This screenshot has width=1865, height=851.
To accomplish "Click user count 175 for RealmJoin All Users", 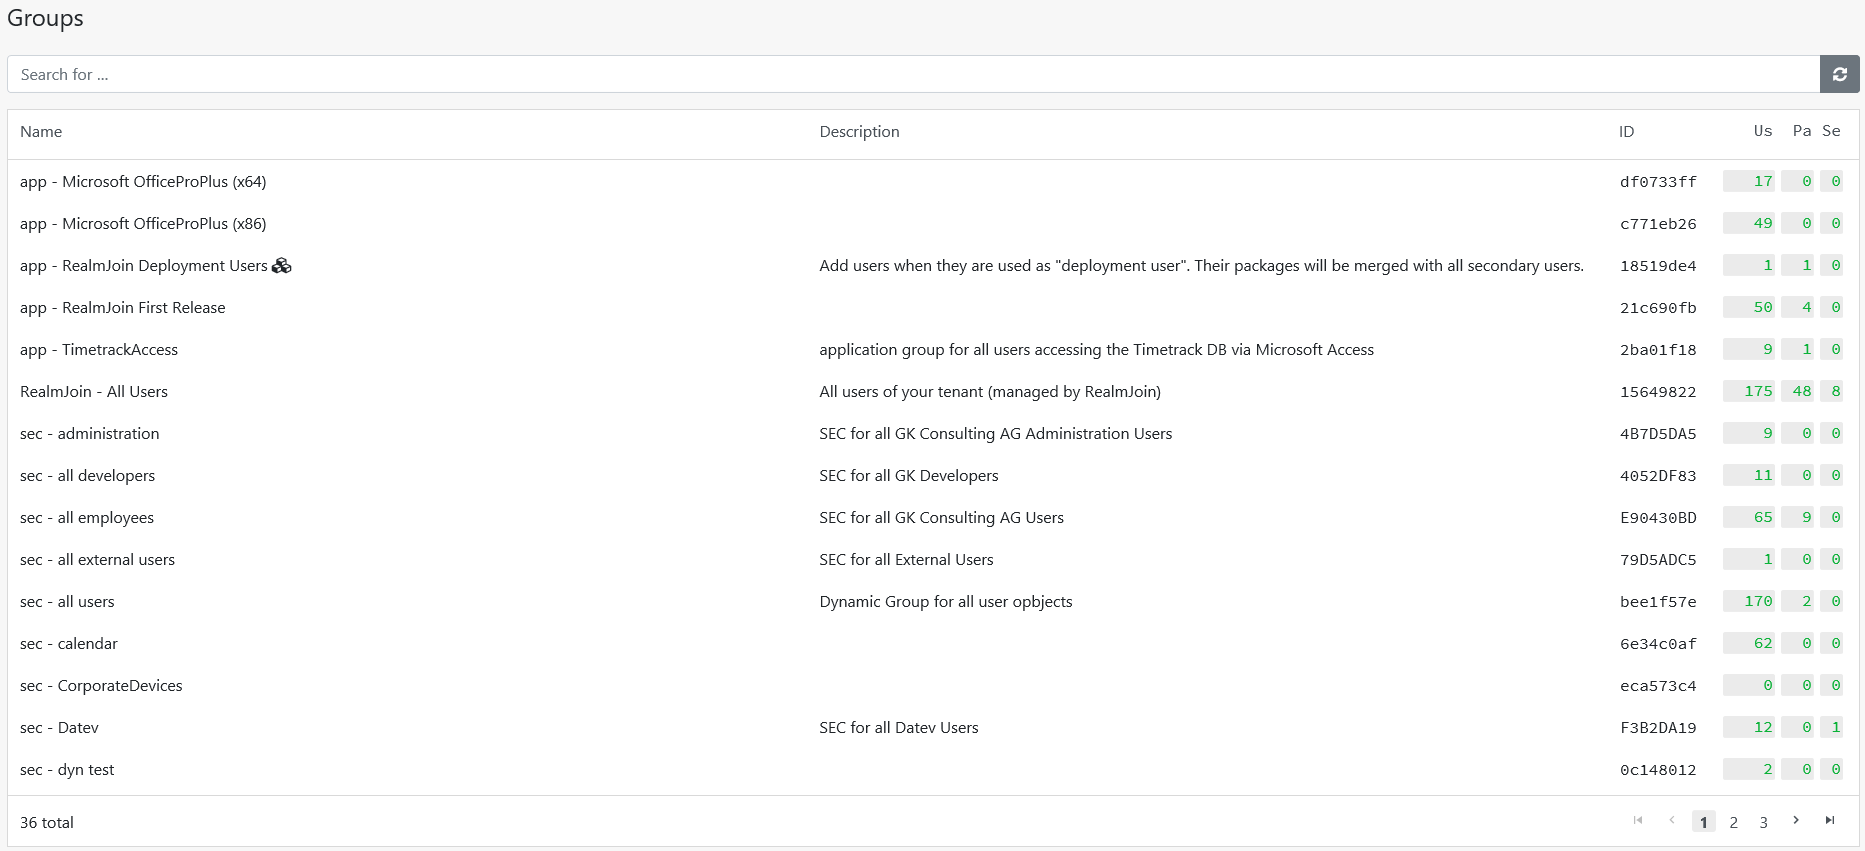I will [1749, 392].
